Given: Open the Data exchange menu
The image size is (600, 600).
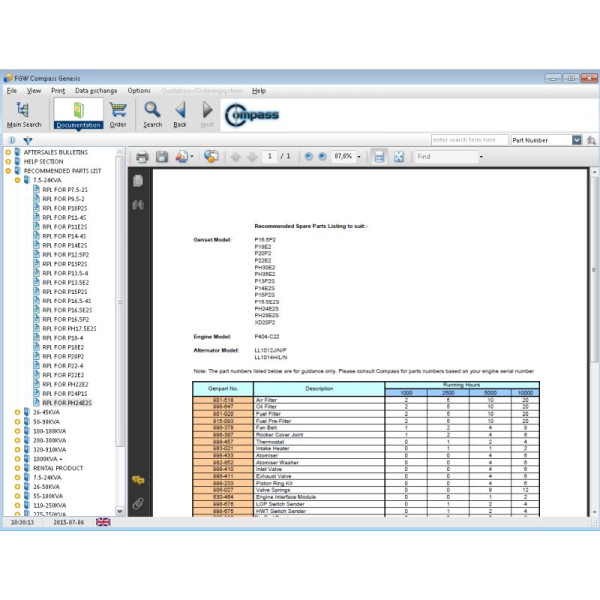Looking at the screenshot, I should click(x=95, y=90).
